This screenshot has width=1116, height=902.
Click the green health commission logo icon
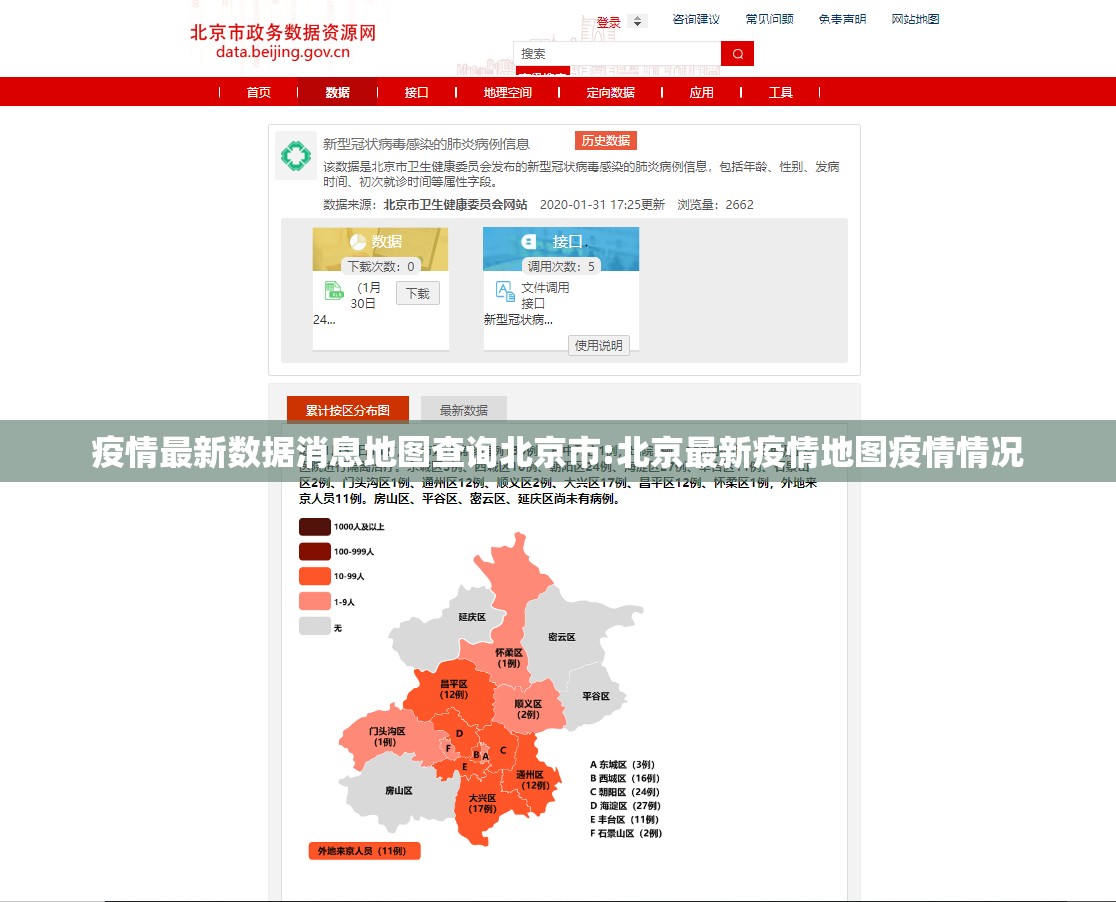[295, 156]
